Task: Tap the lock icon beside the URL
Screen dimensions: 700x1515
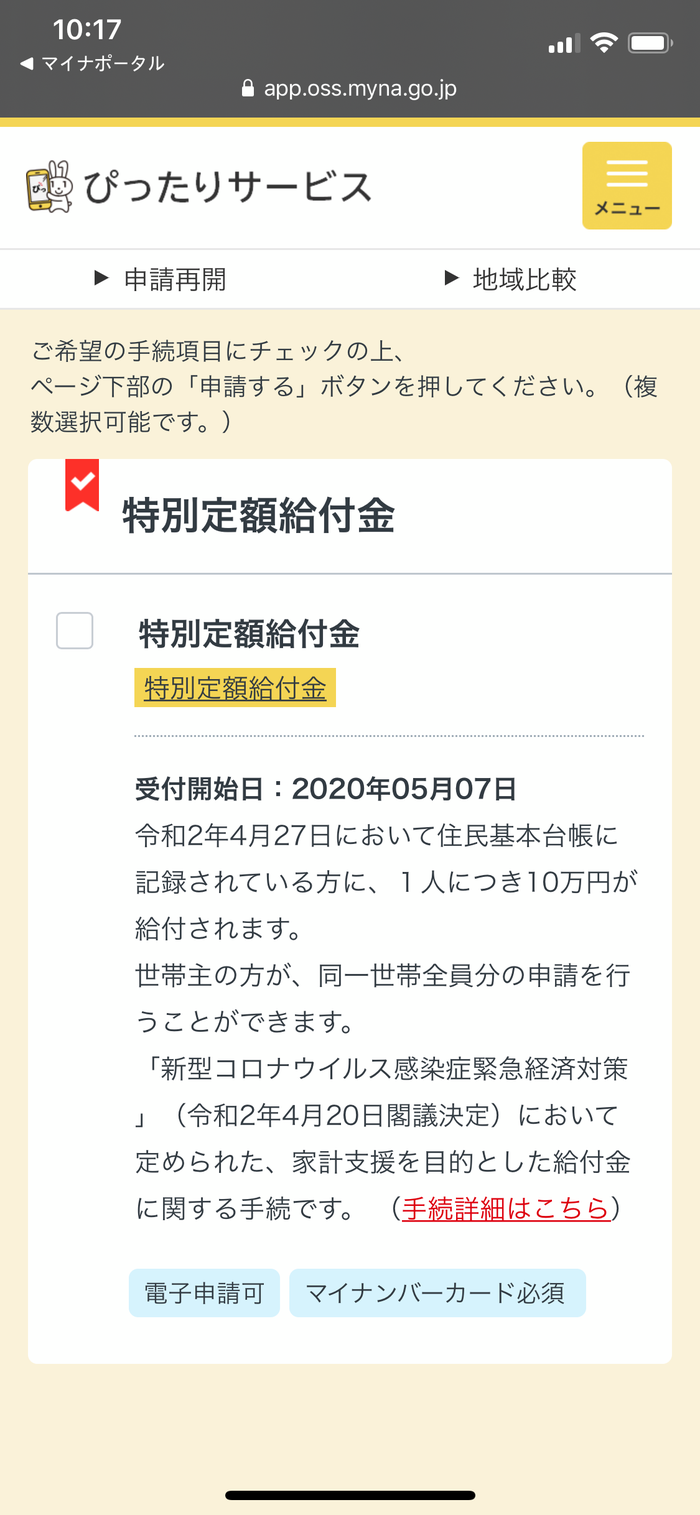Action: [x=249, y=89]
